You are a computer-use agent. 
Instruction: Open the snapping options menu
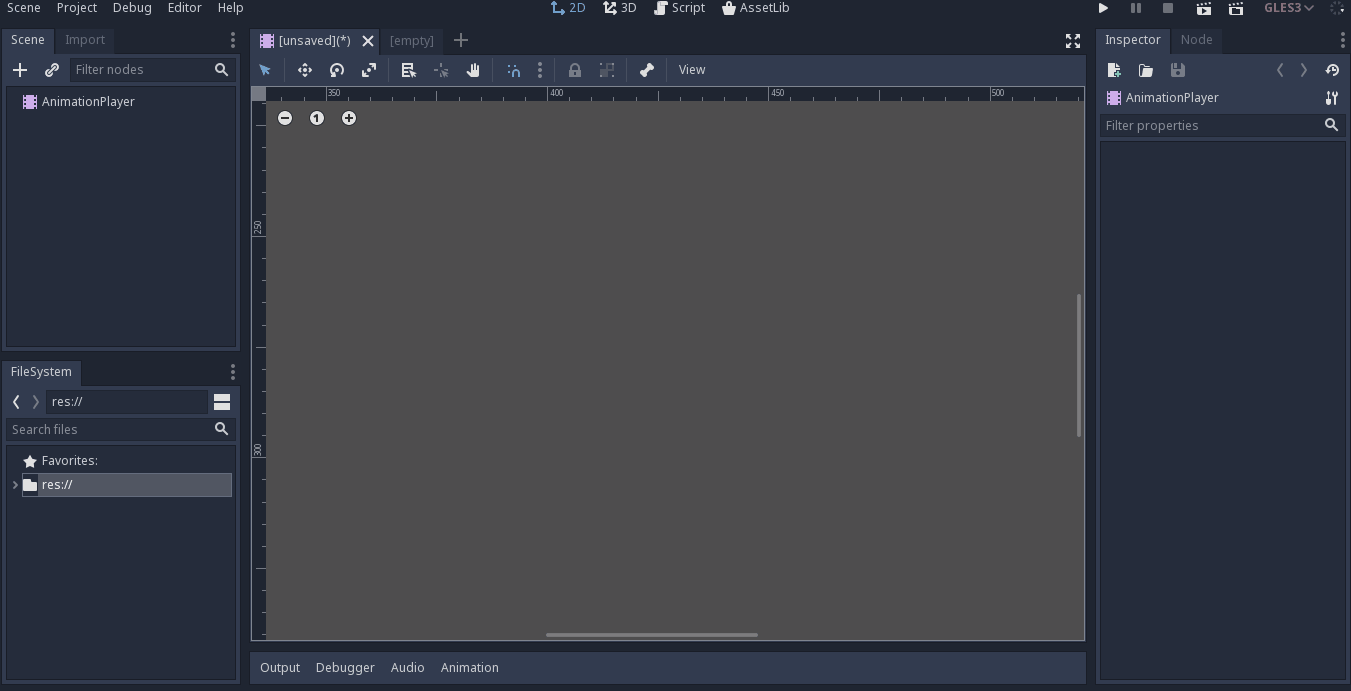point(540,70)
